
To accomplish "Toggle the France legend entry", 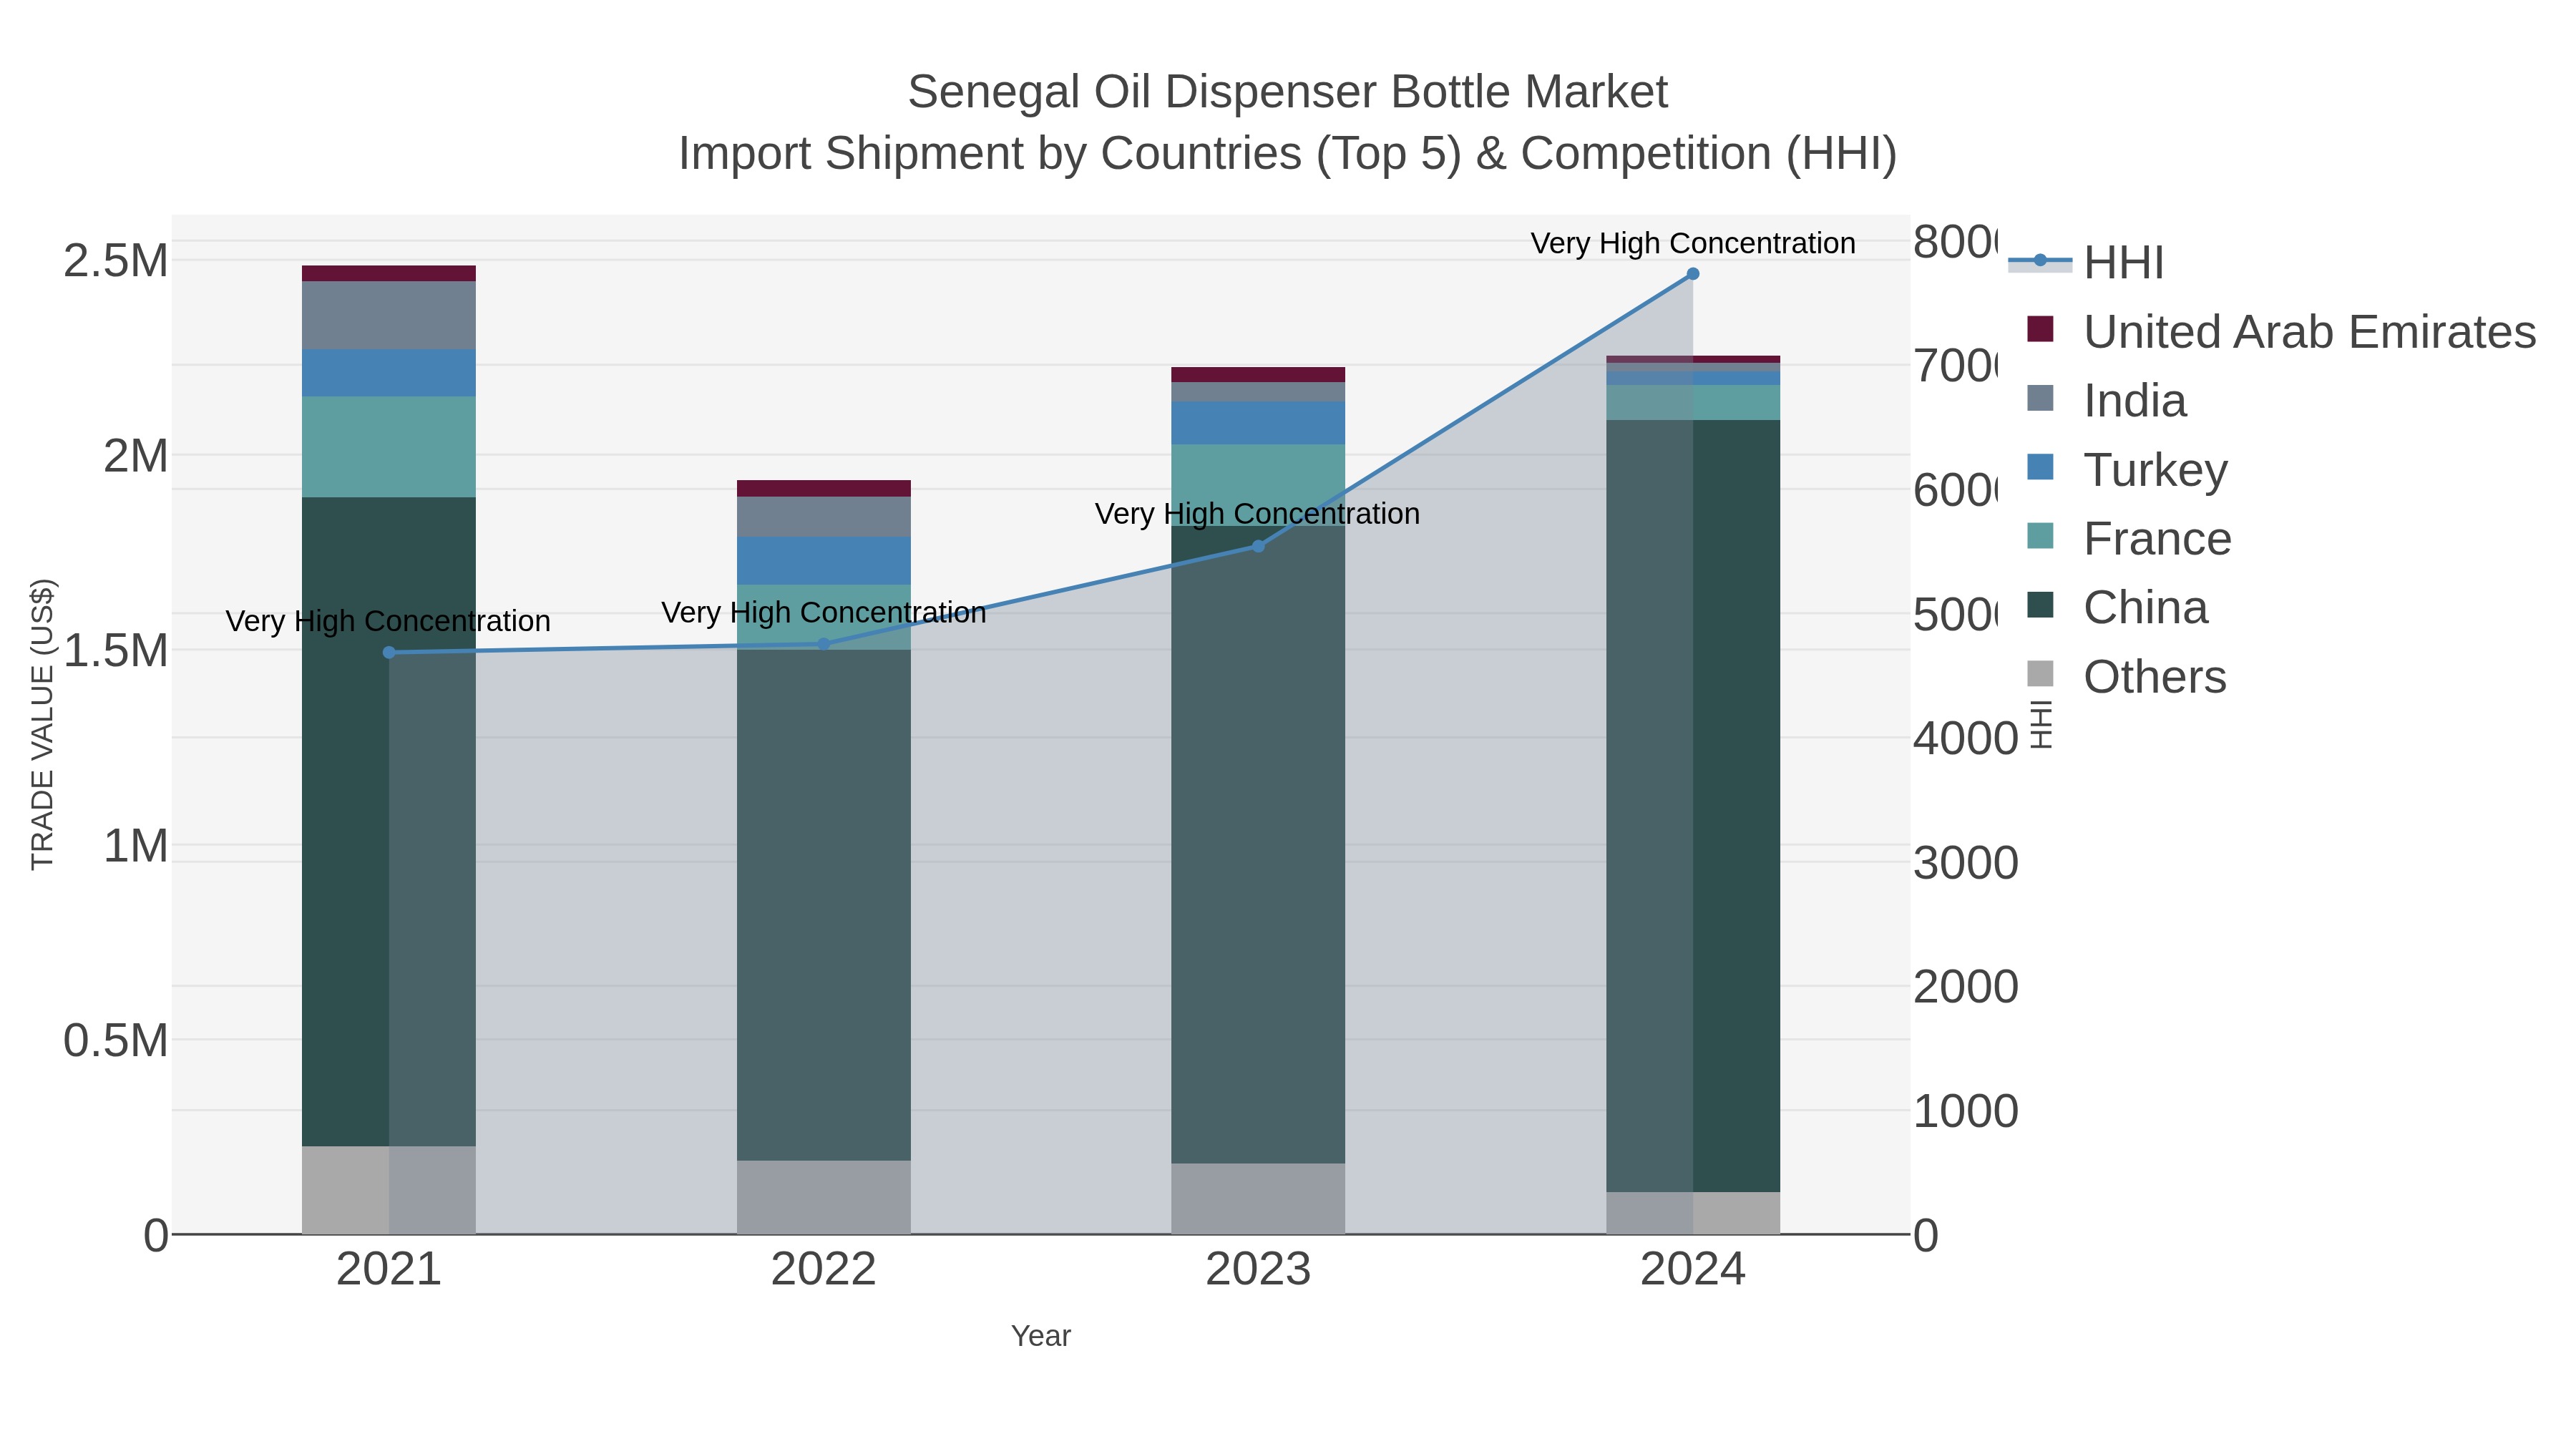I will click(2129, 538).
